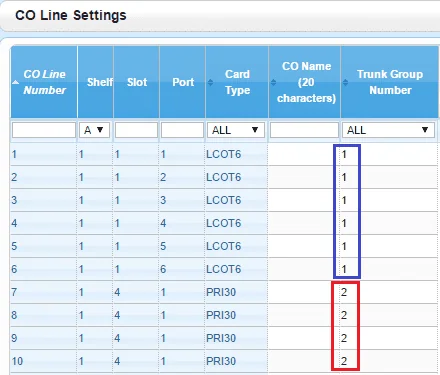Select CO line number 5 row
Viewport: 440px width, 375px height.
coord(223,246)
